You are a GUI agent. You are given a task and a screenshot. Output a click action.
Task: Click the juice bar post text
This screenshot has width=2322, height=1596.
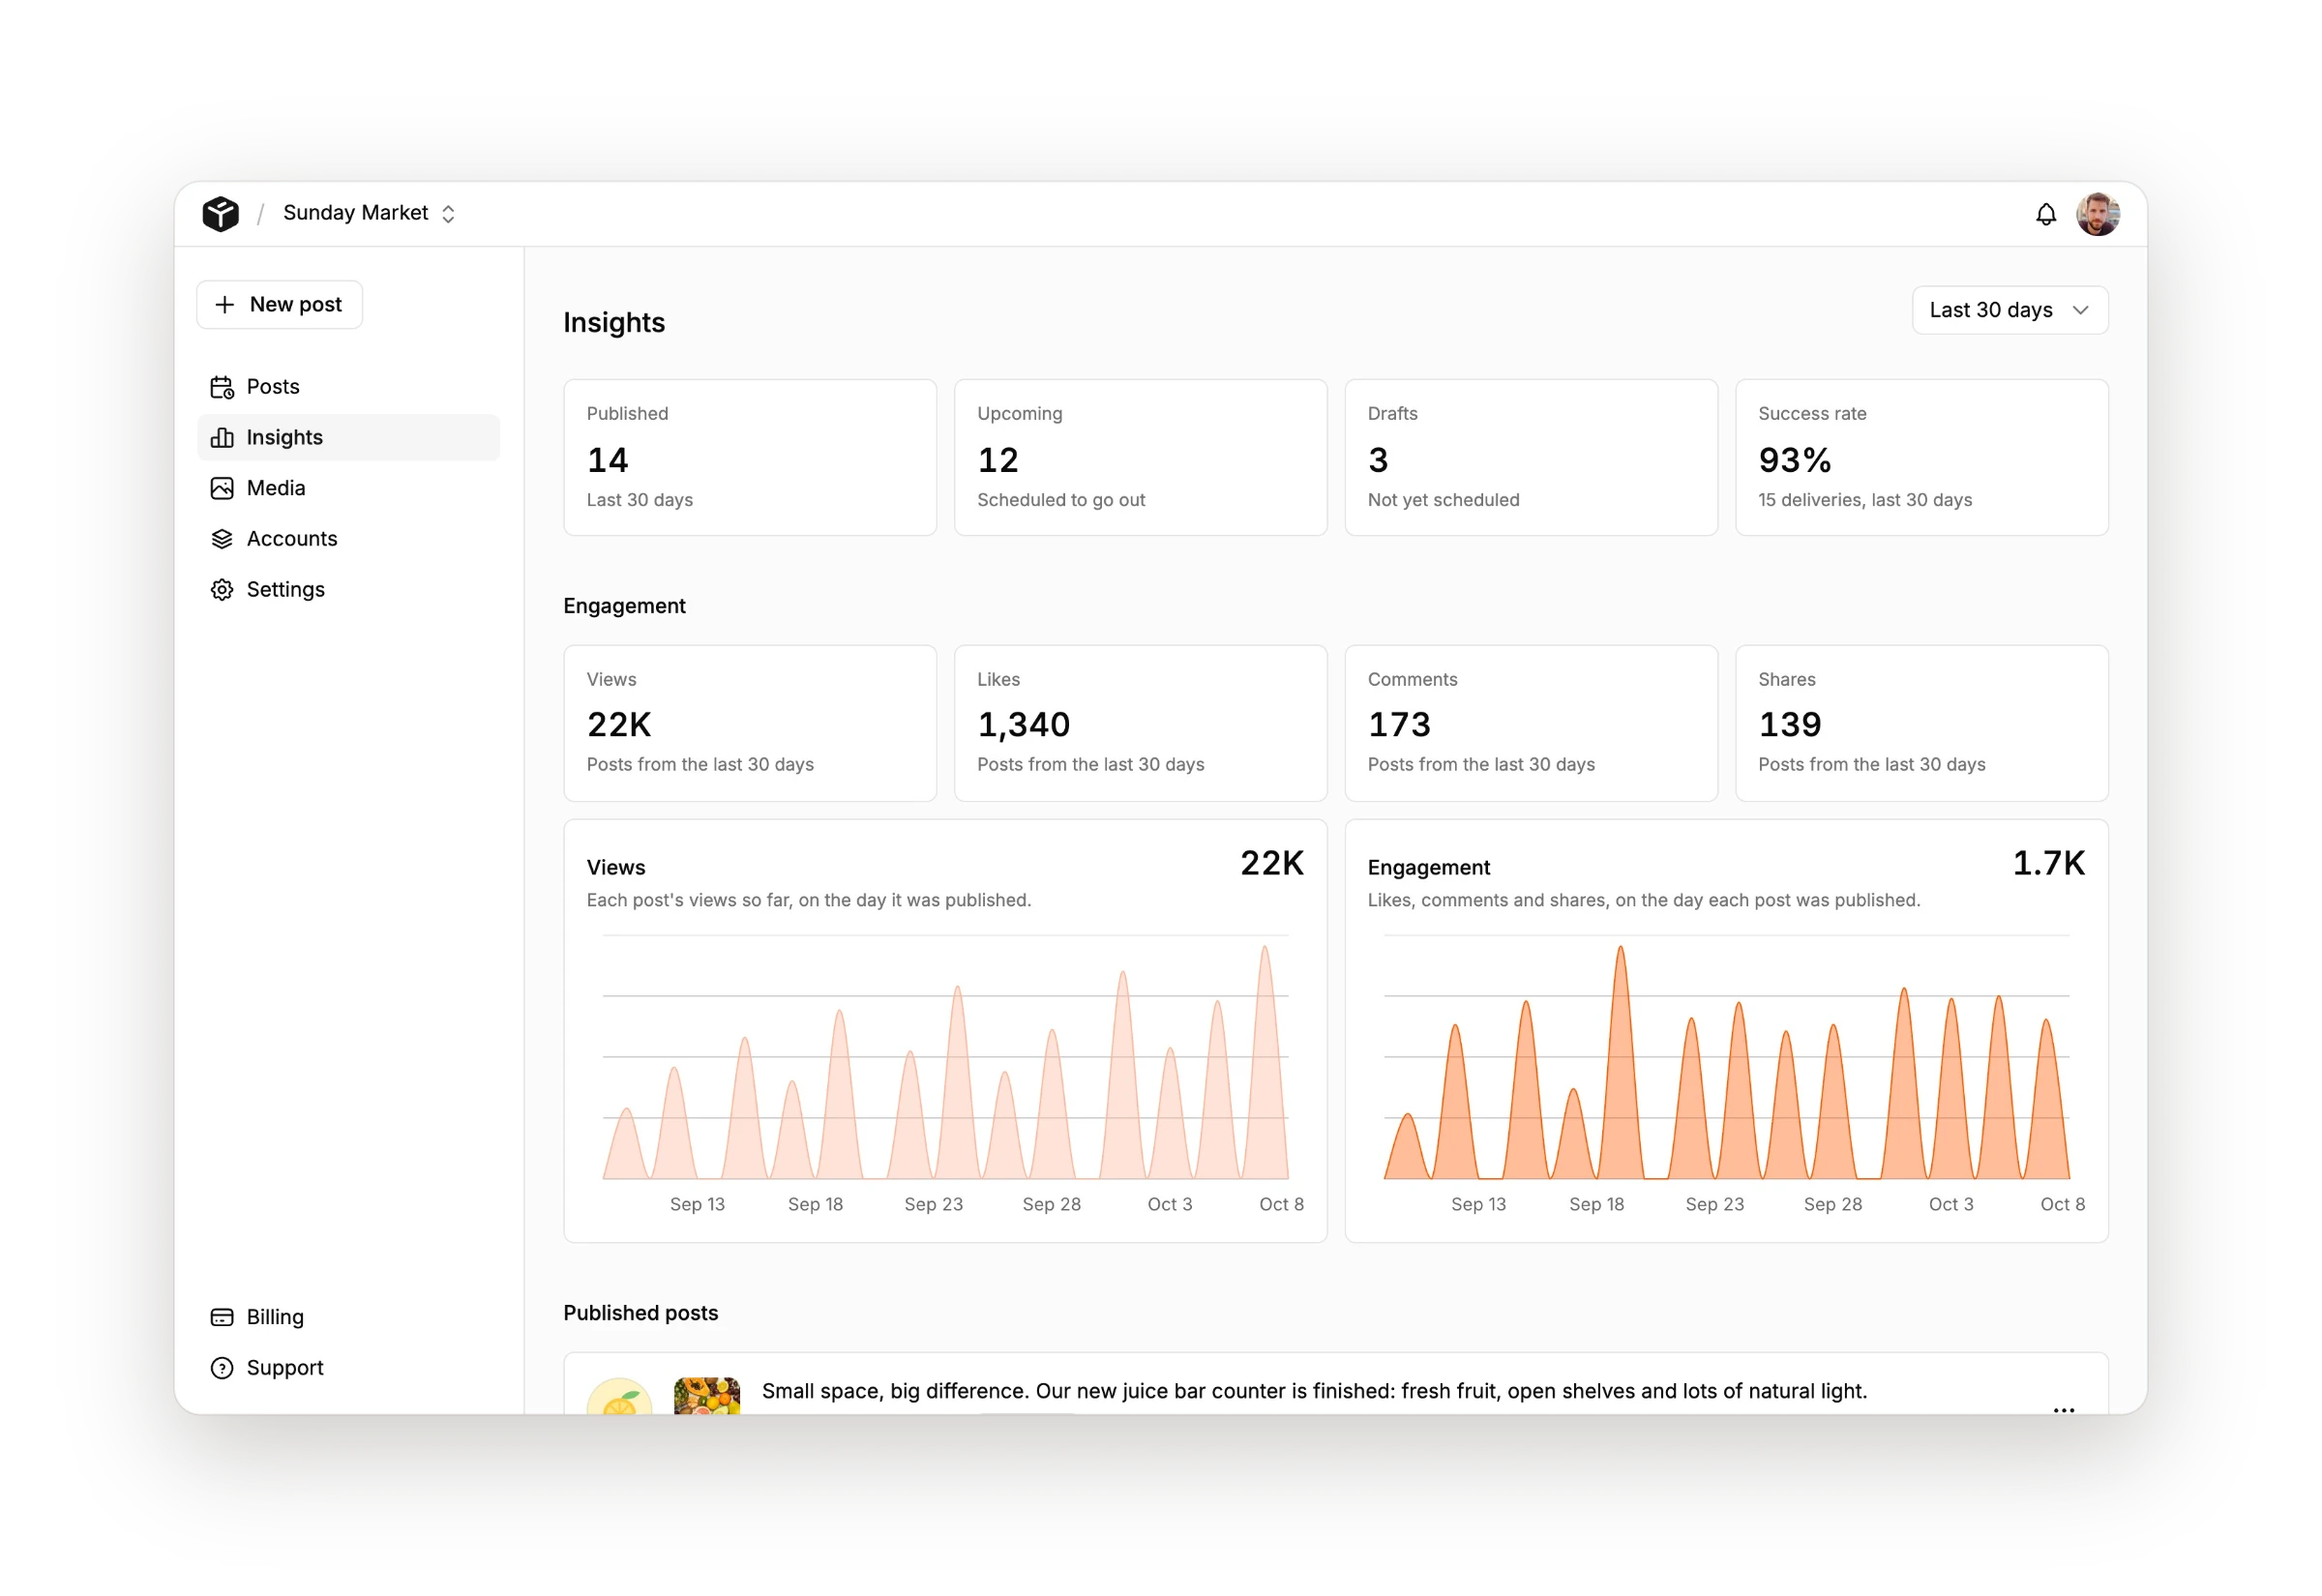[x=1314, y=1391]
